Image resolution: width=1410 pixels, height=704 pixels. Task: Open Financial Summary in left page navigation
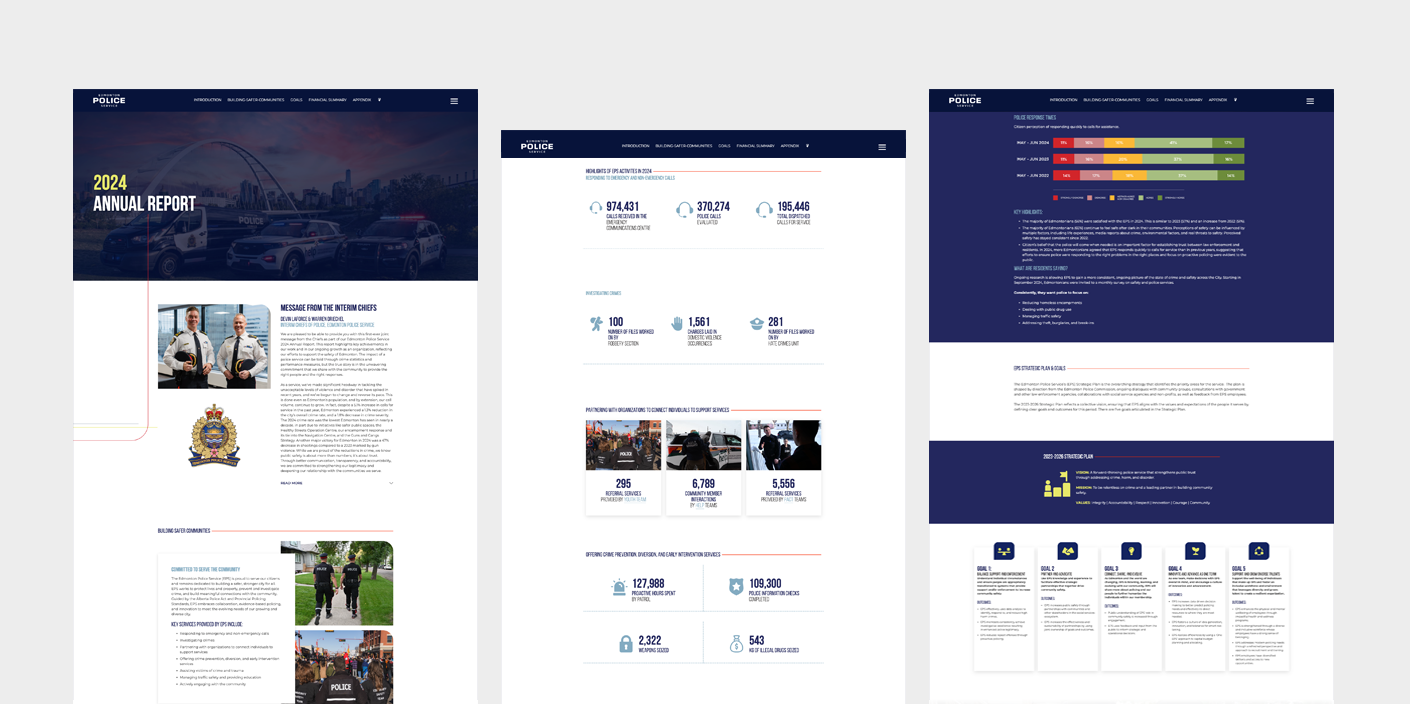(x=327, y=100)
